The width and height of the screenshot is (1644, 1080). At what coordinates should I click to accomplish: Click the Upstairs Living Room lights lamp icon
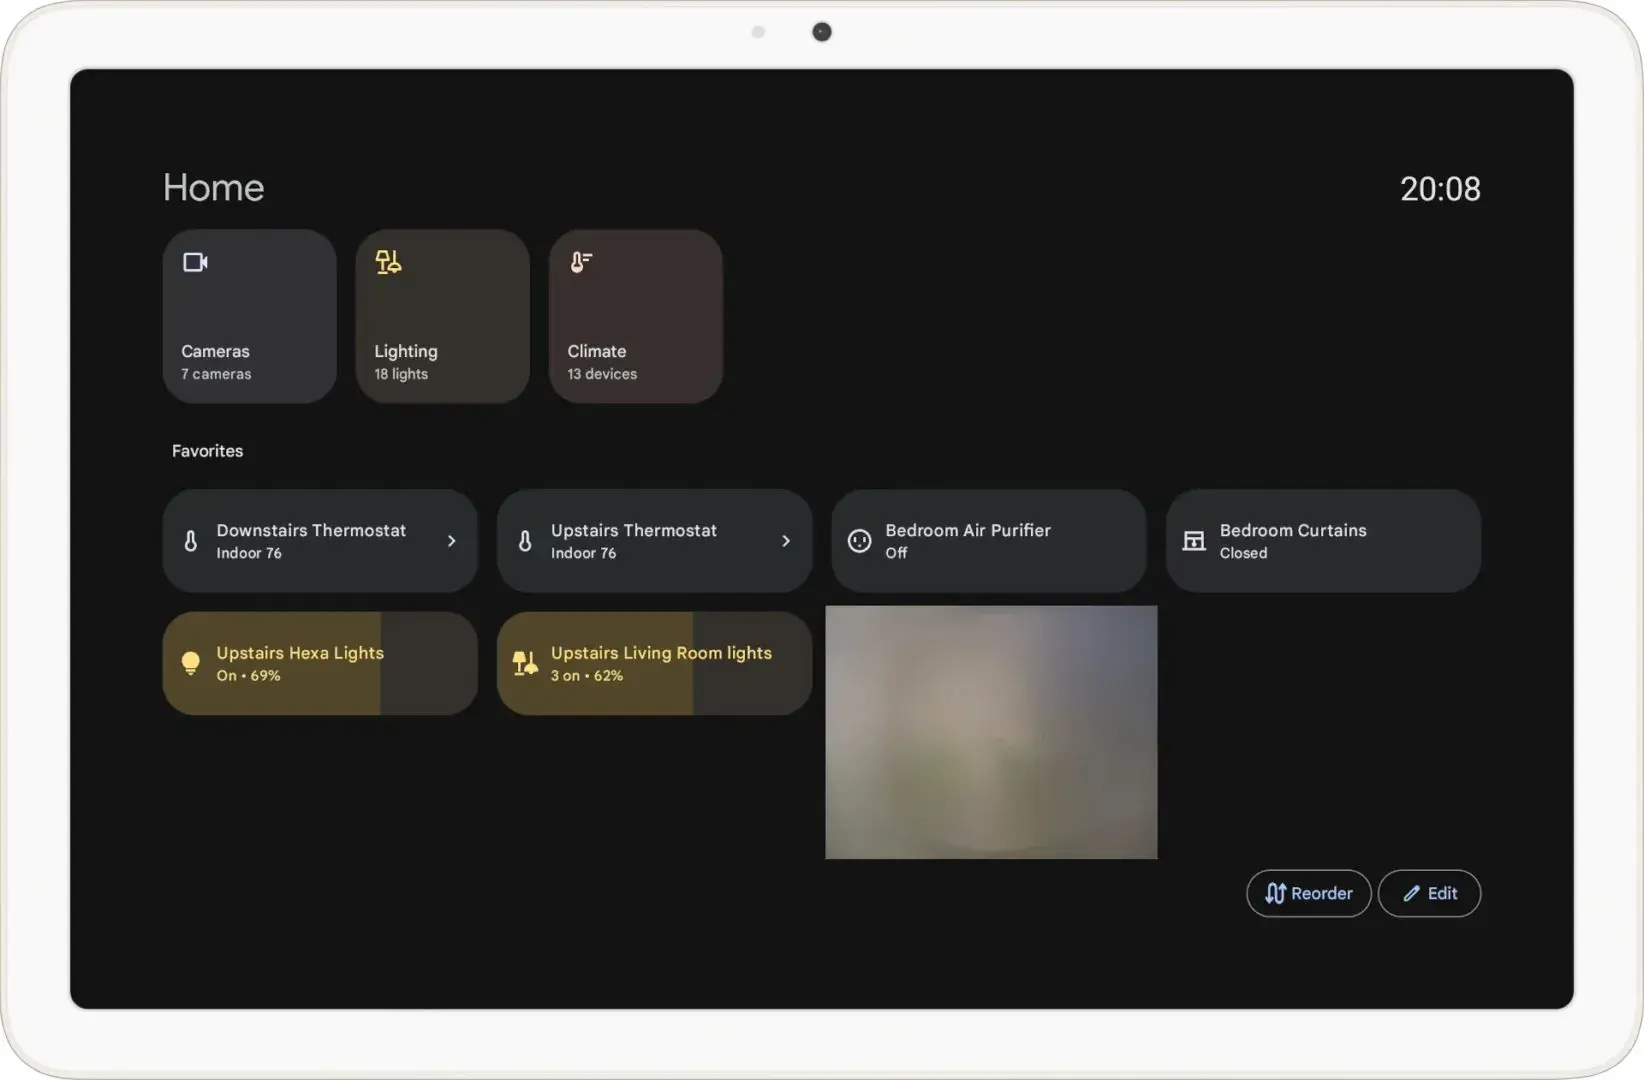click(525, 663)
